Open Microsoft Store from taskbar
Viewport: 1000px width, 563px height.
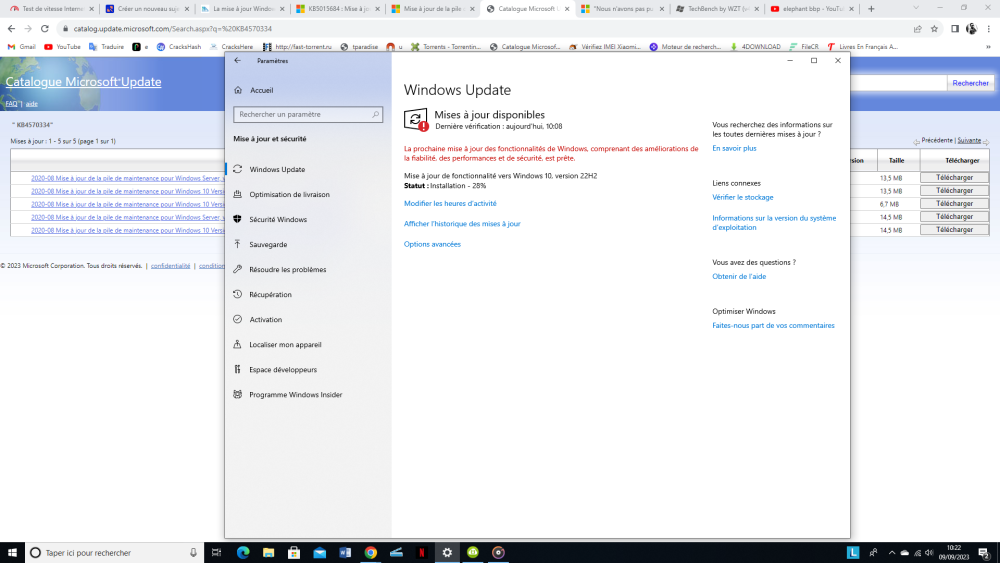point(294,553)
